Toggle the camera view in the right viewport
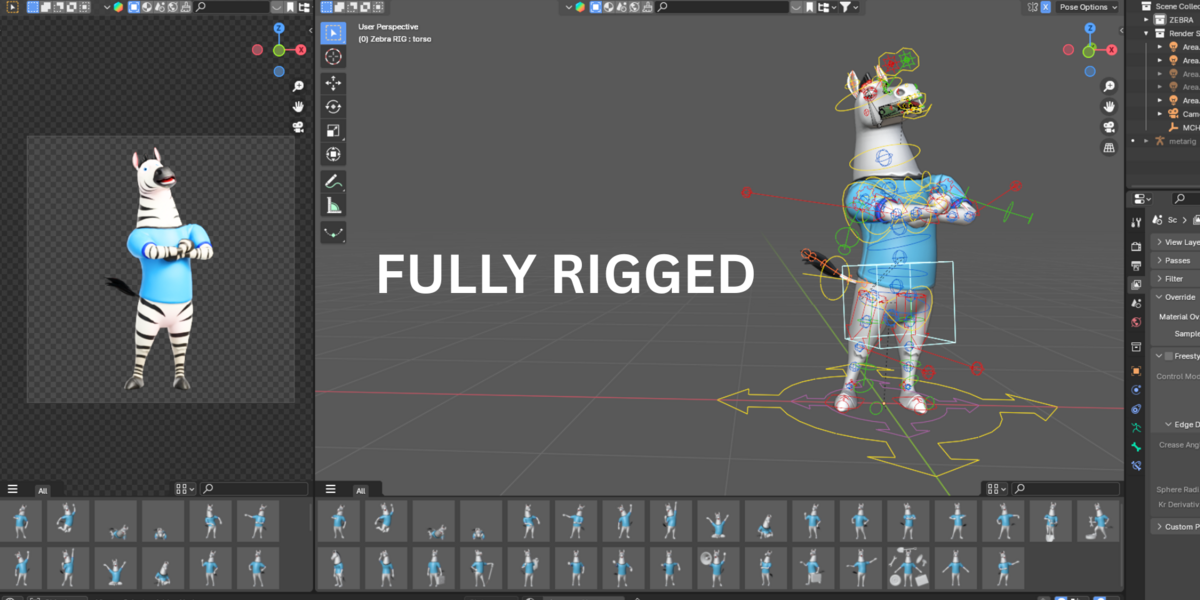The width and height of the screenshot is (1200, 600). (x=1109, y=127)
